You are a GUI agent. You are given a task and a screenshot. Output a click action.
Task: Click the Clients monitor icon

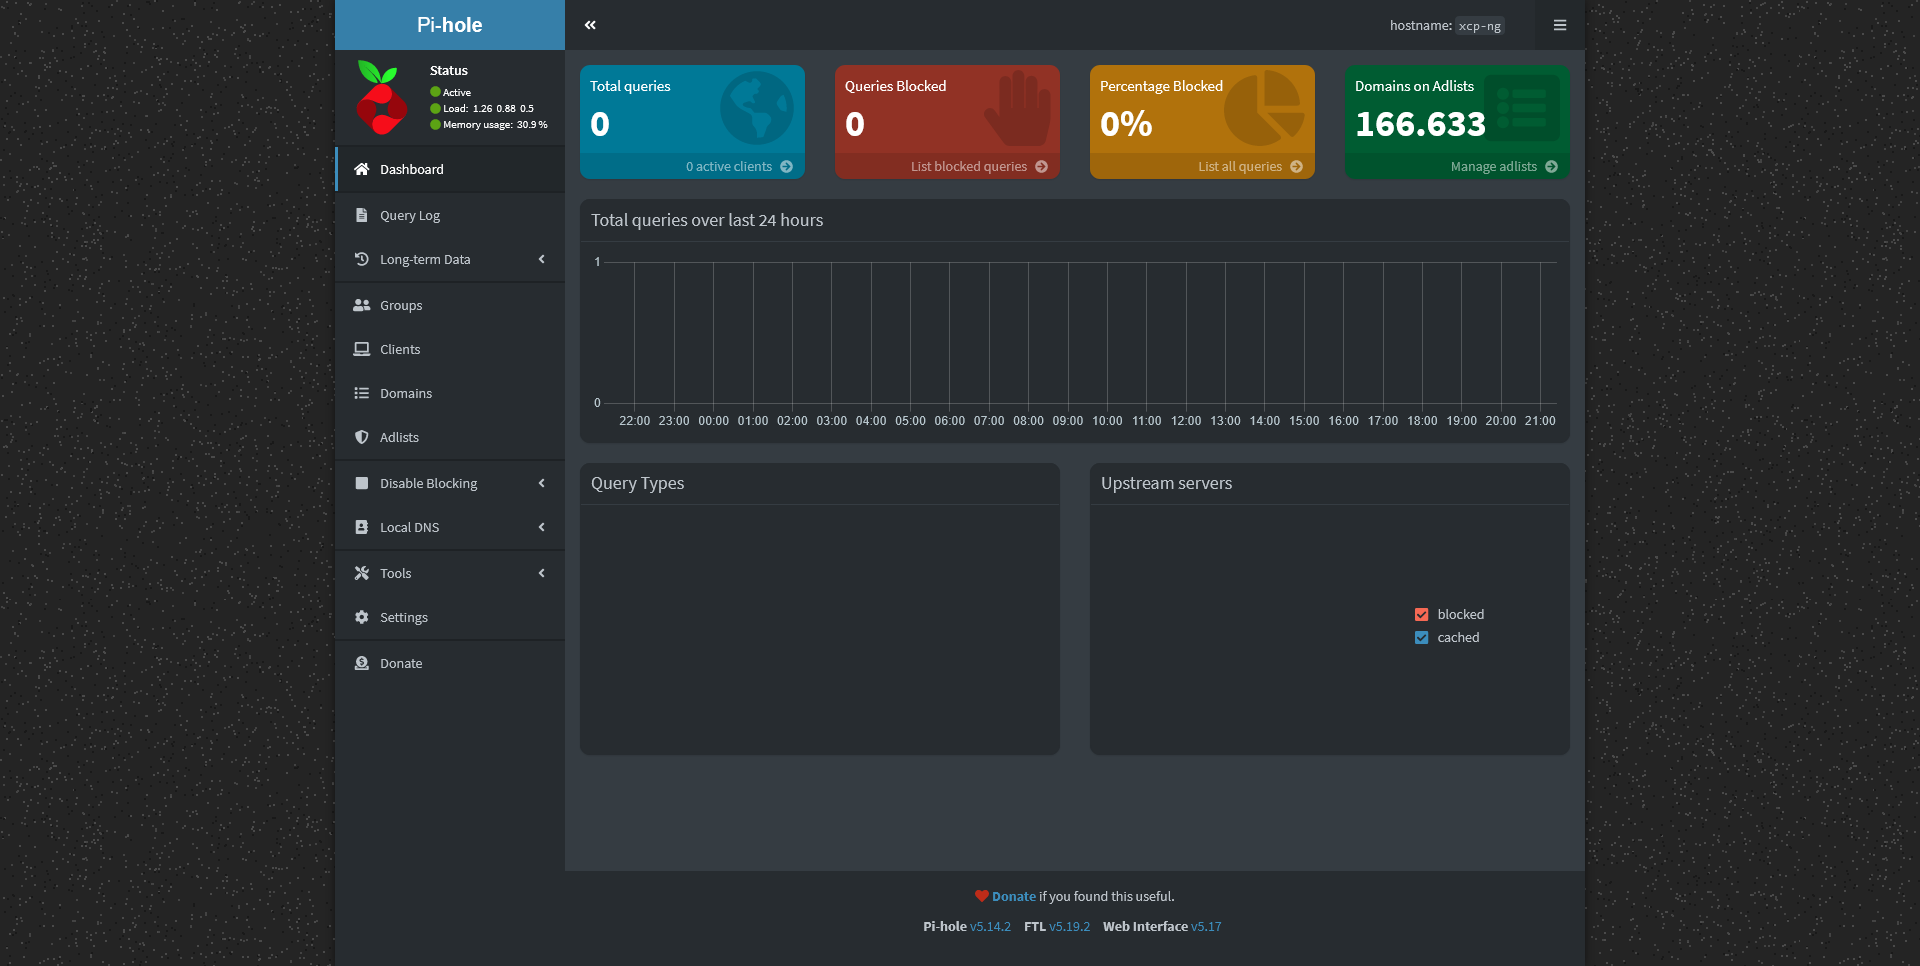(362, 349)
